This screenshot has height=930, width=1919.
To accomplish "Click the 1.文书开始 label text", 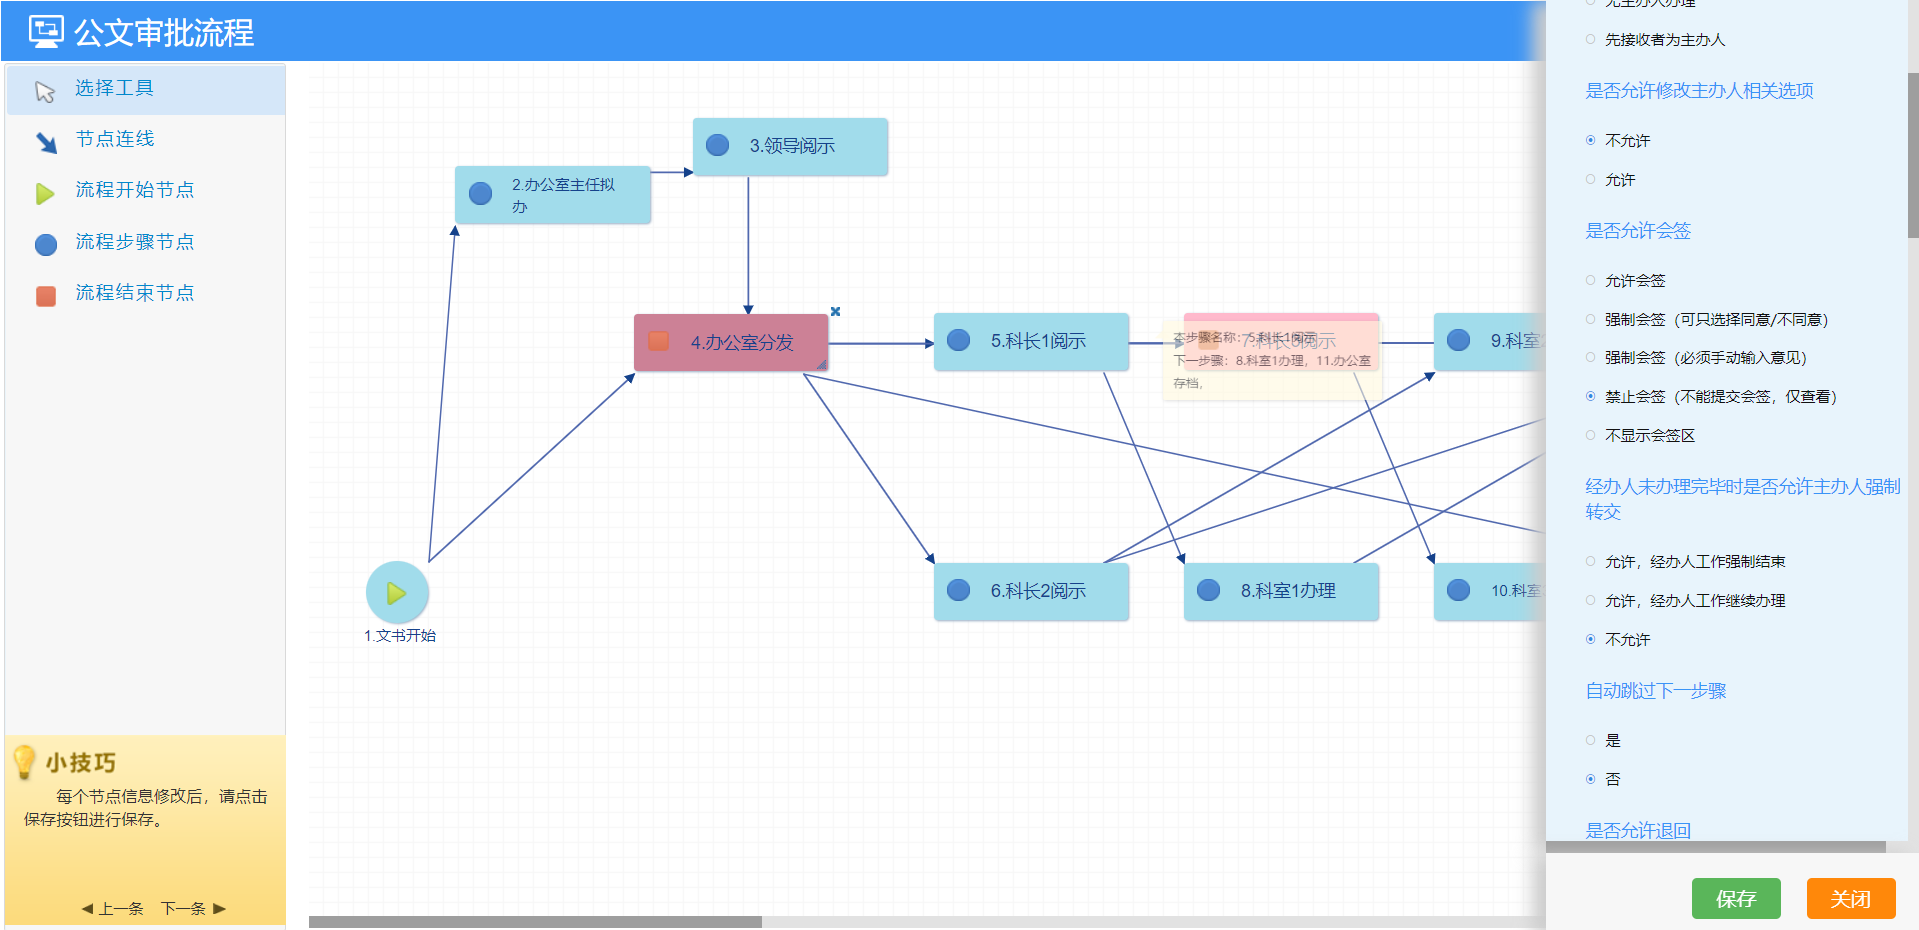I will coord(400,636).
